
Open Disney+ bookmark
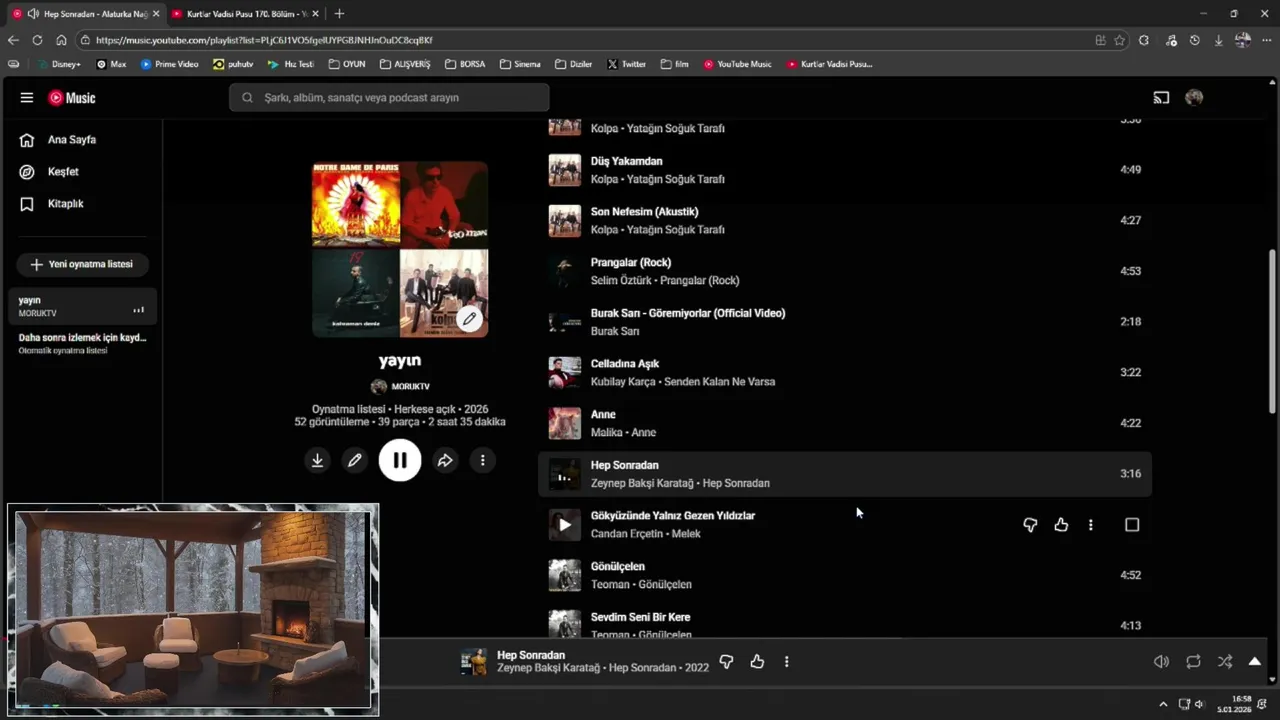59,64
